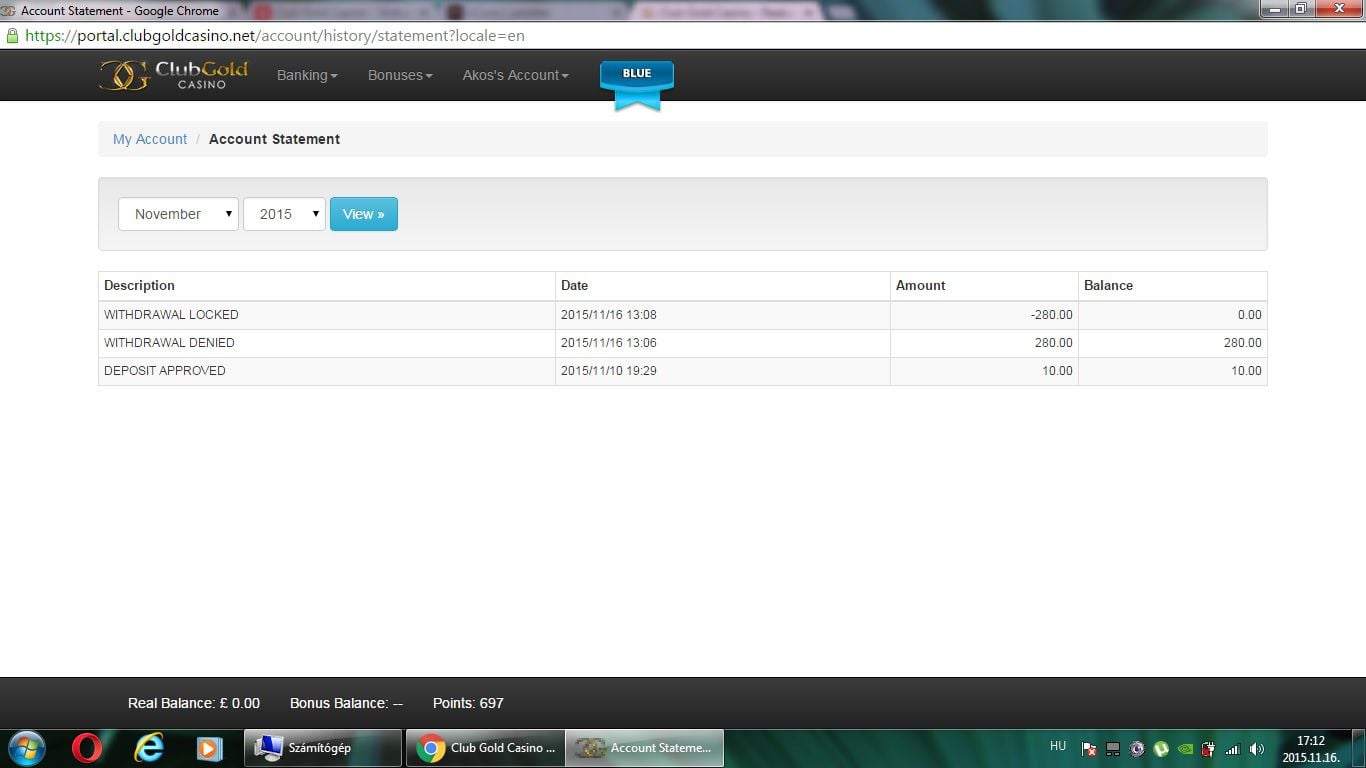The height and width of the screenshot is (768, 1366).
Task: Click the My Account breadcrumb link
Action: [x=150, y=139]
